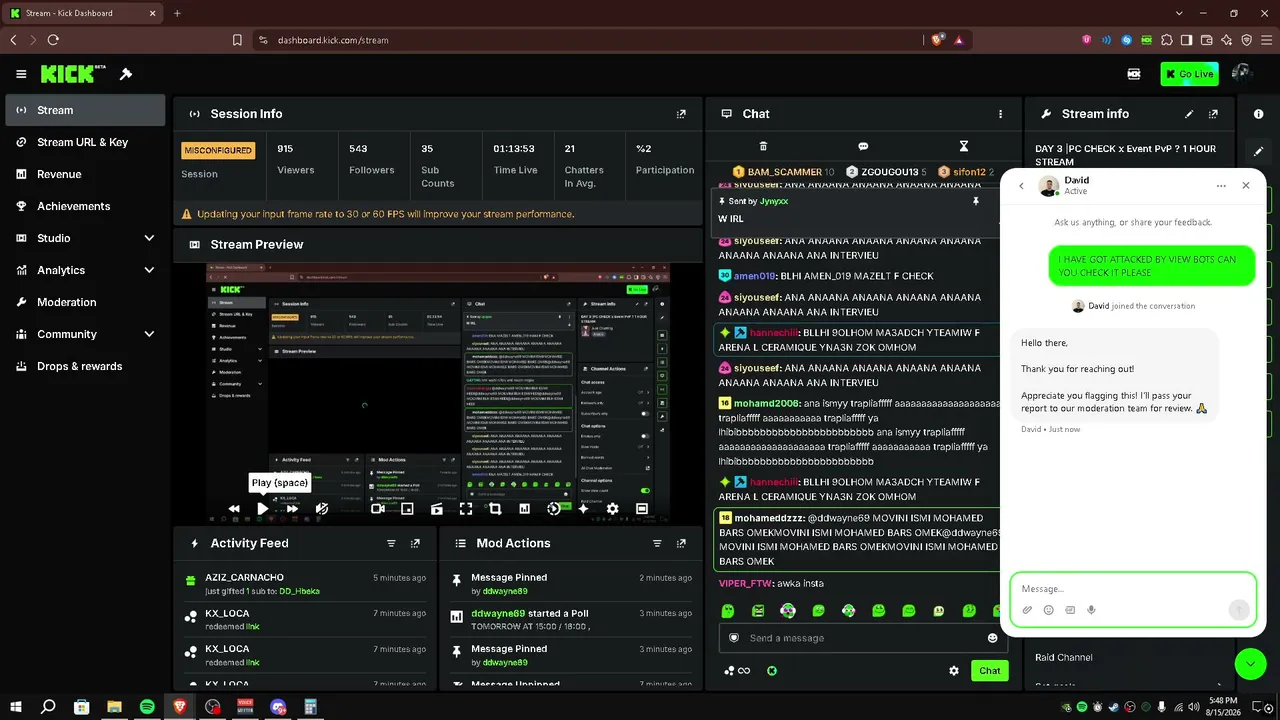
Task: Open Spotify from the taskbar
Action: (147, 707)
